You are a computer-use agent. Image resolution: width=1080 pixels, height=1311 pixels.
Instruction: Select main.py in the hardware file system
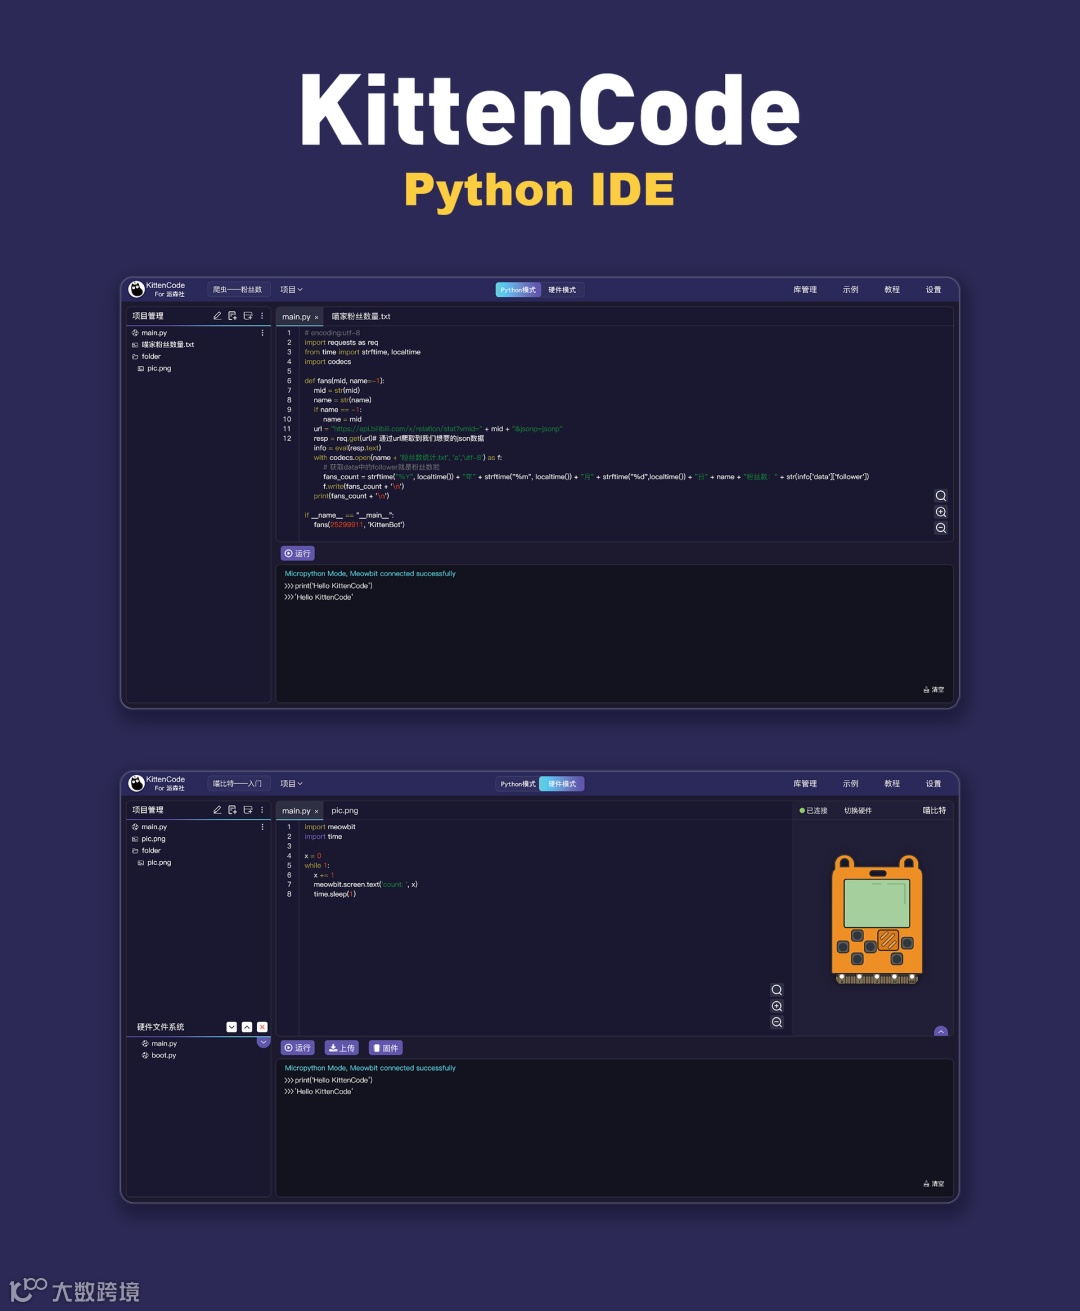pos(159,1043)
